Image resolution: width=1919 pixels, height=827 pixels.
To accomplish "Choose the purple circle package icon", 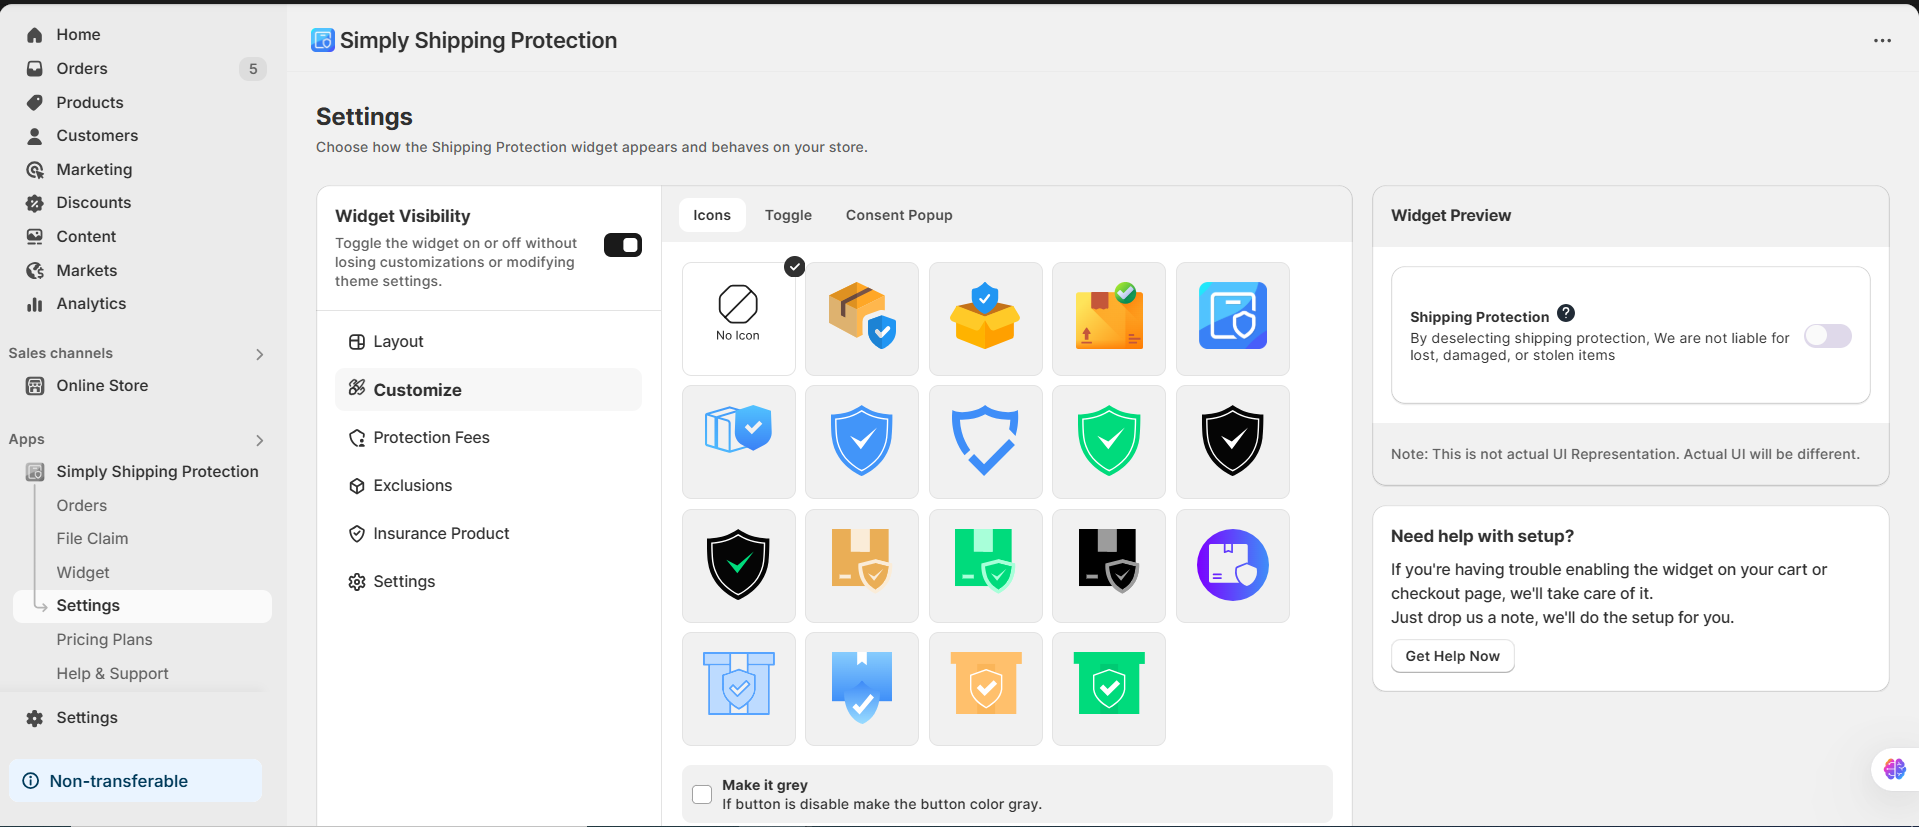I will point(1232,565).
